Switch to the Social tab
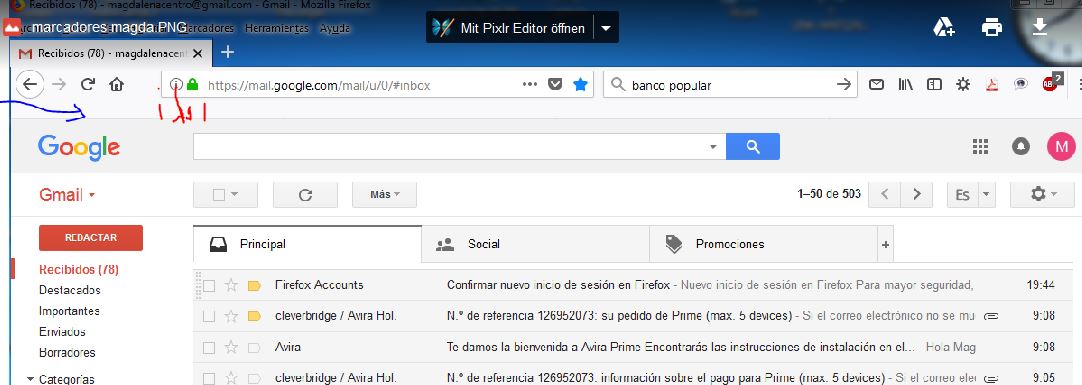 tap(535, 244)
